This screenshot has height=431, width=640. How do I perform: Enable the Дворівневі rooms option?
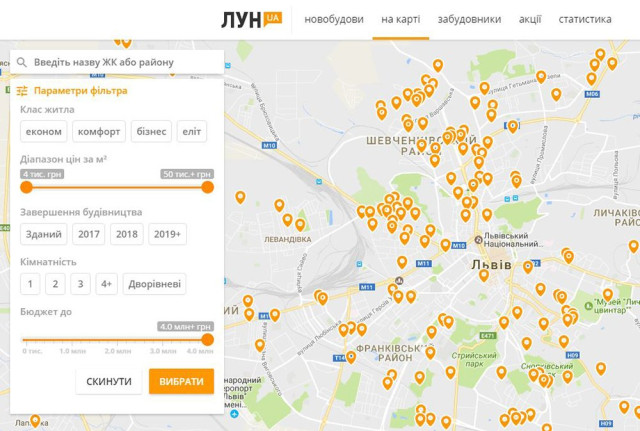coord(154,284)
